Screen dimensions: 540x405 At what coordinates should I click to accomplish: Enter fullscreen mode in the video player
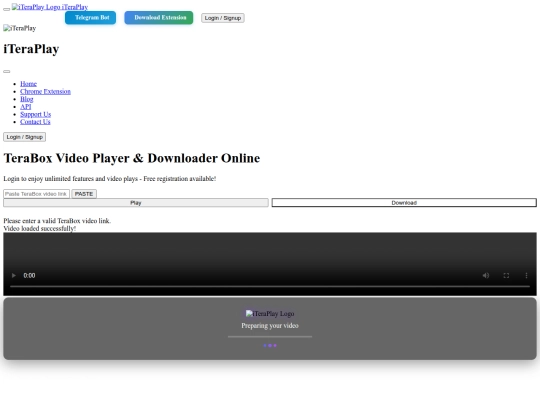[506, 276]
